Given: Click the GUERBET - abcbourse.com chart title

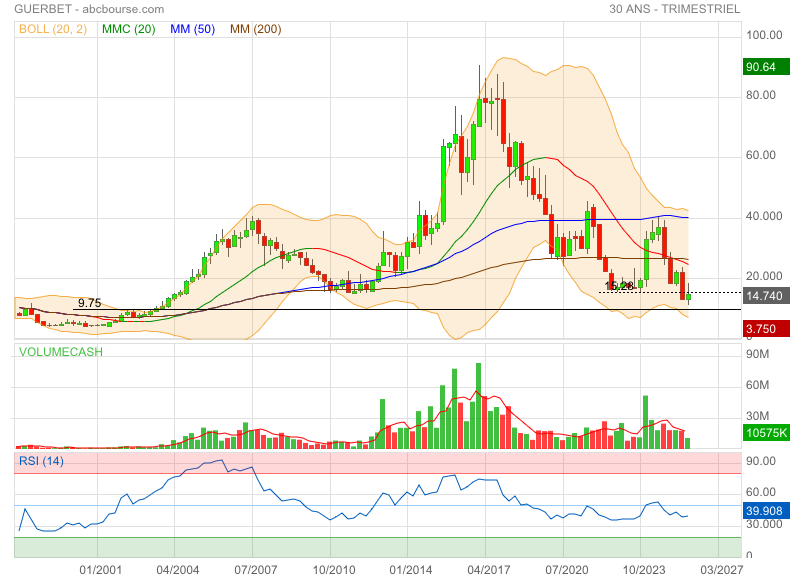Looking at the screenshot, I should (77, 9).
